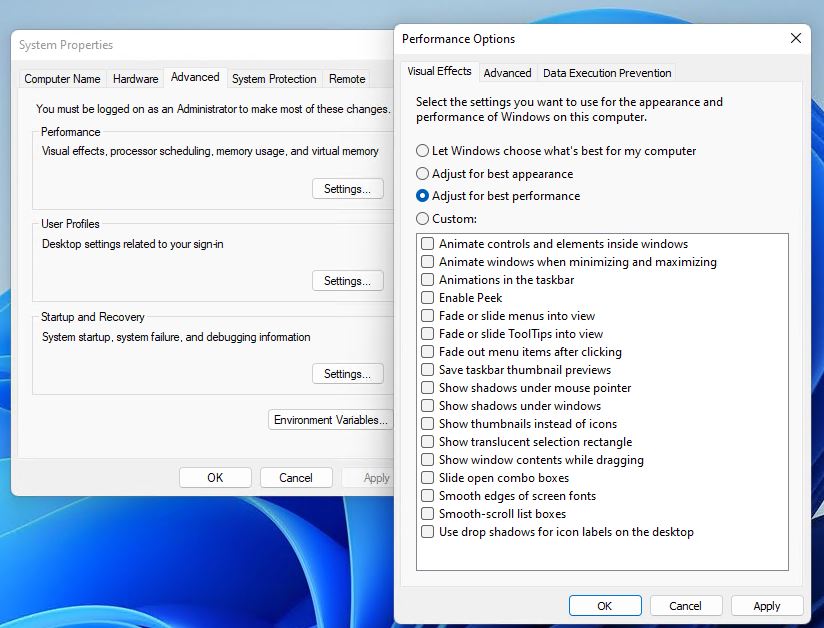This screenshot has height=628, width=824.
Task: Go to the Computer Name tab
Action: click(62, 79)
